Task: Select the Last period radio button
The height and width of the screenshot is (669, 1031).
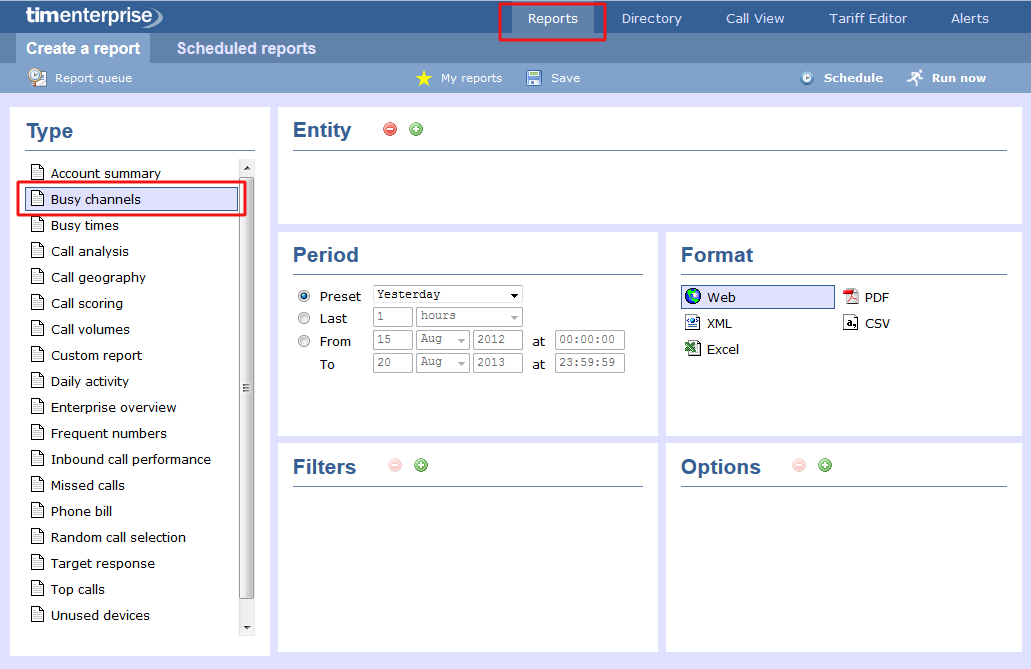Action: pos(304,318)
